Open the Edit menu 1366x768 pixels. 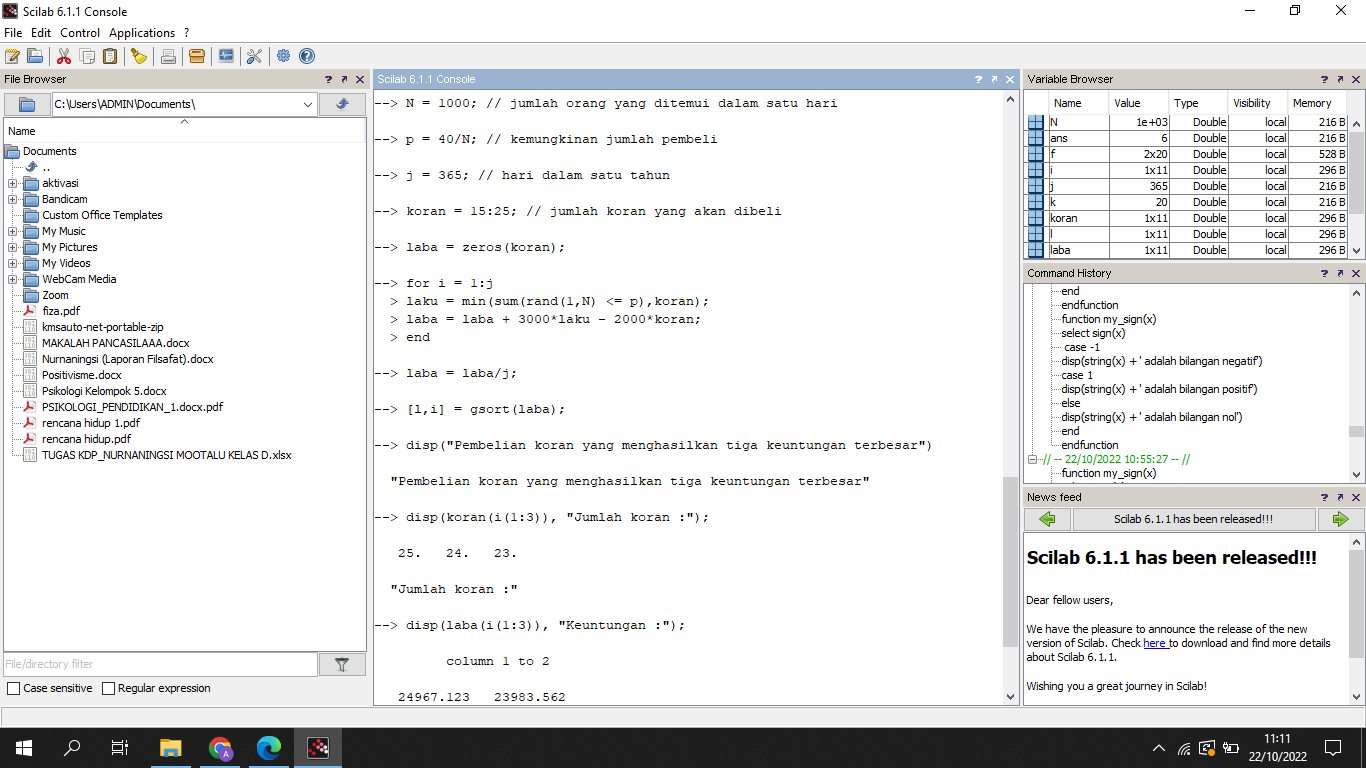pyautogui.click(x=41, y=33)
